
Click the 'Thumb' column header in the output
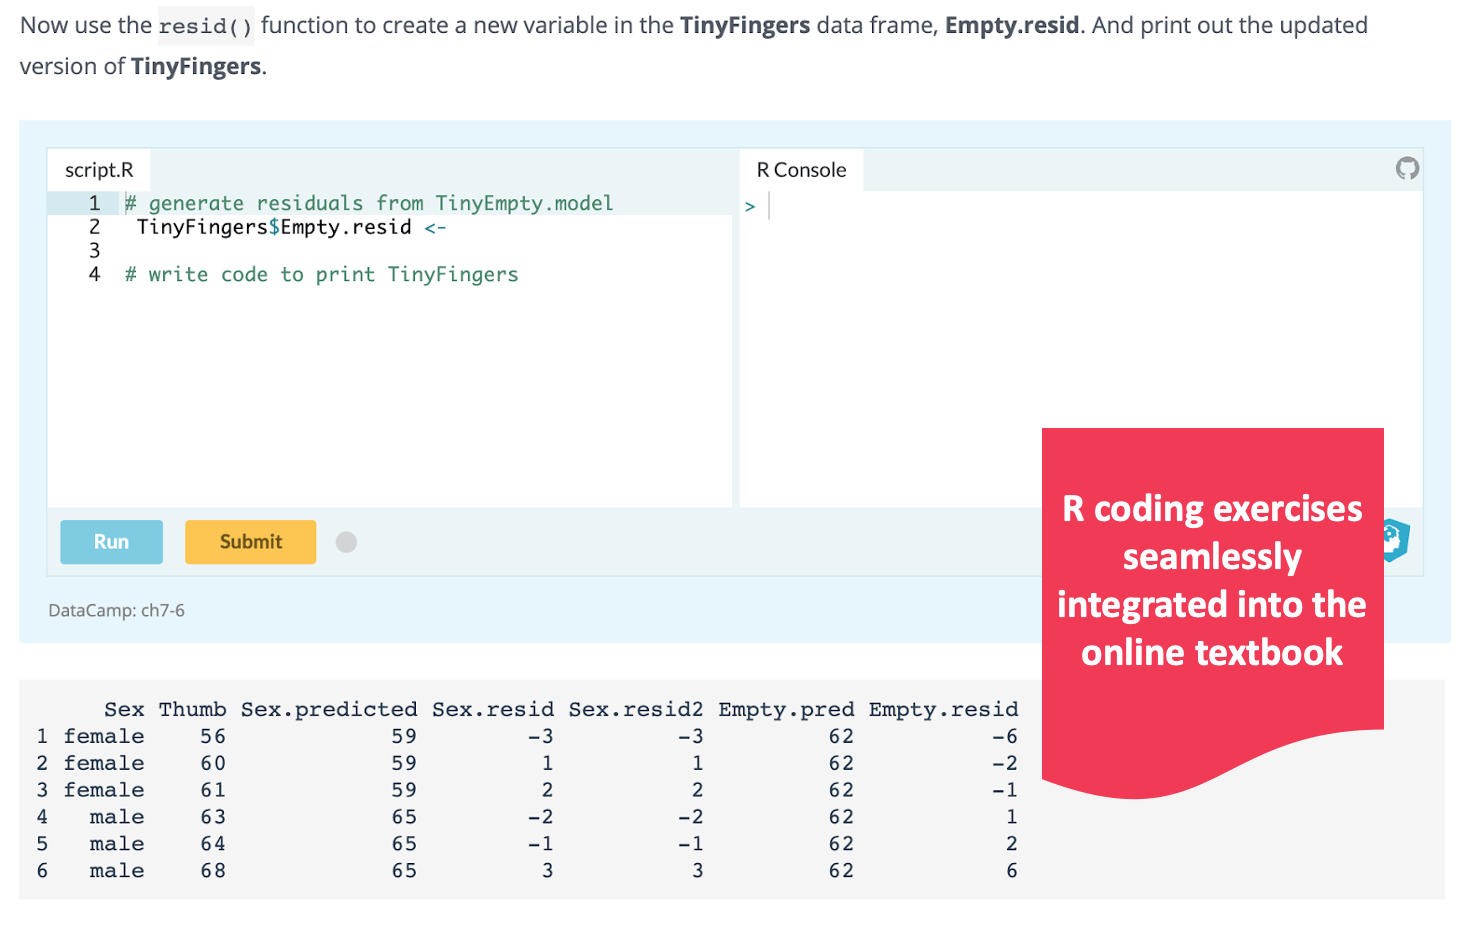[192, 709]
